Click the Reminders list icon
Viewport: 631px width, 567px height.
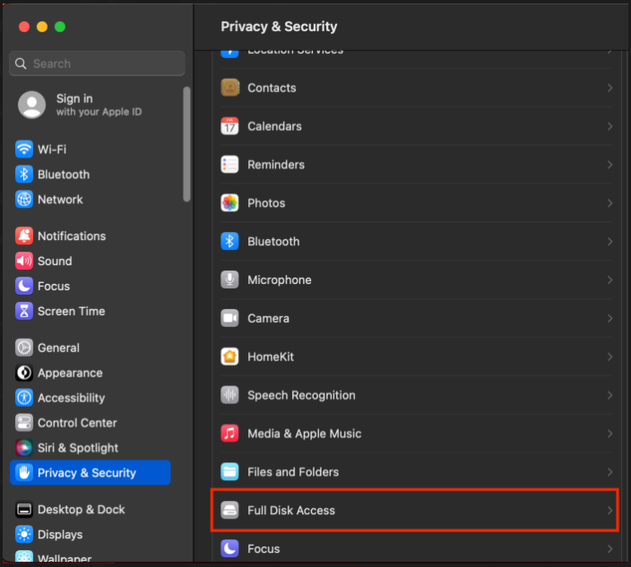(x=230, y=165)
